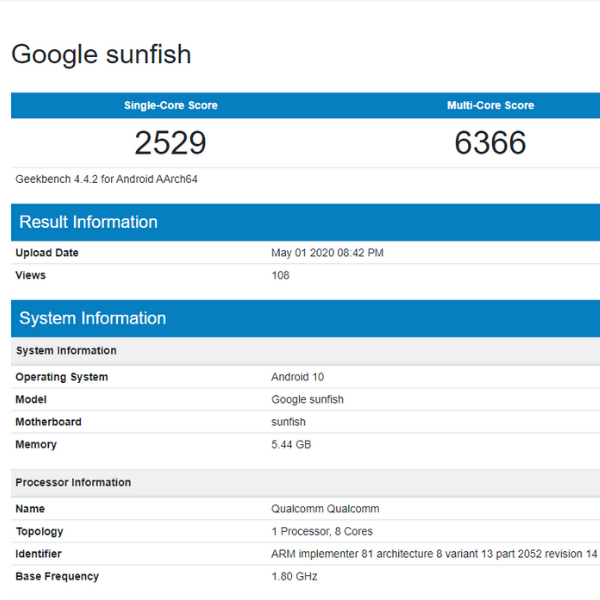Select the Multi-Core Score header
Image resolution: width=600 pixels, height=600 pixels.
pos(490,105)
